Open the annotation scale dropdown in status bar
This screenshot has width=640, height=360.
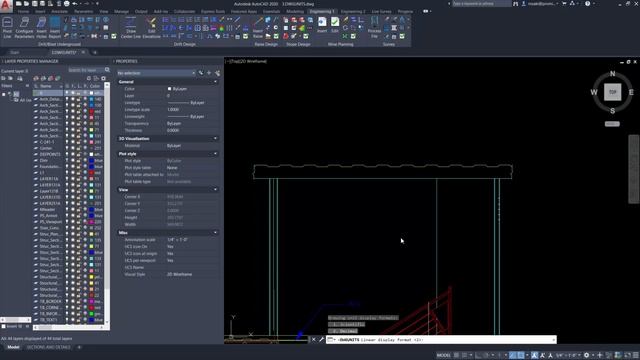569,356
